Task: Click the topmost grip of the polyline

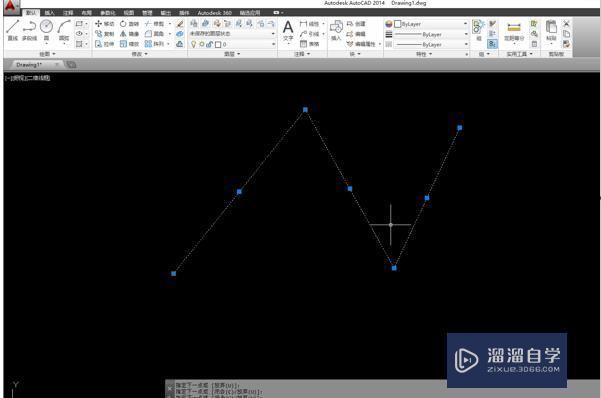Action: (x=305, y=110)
